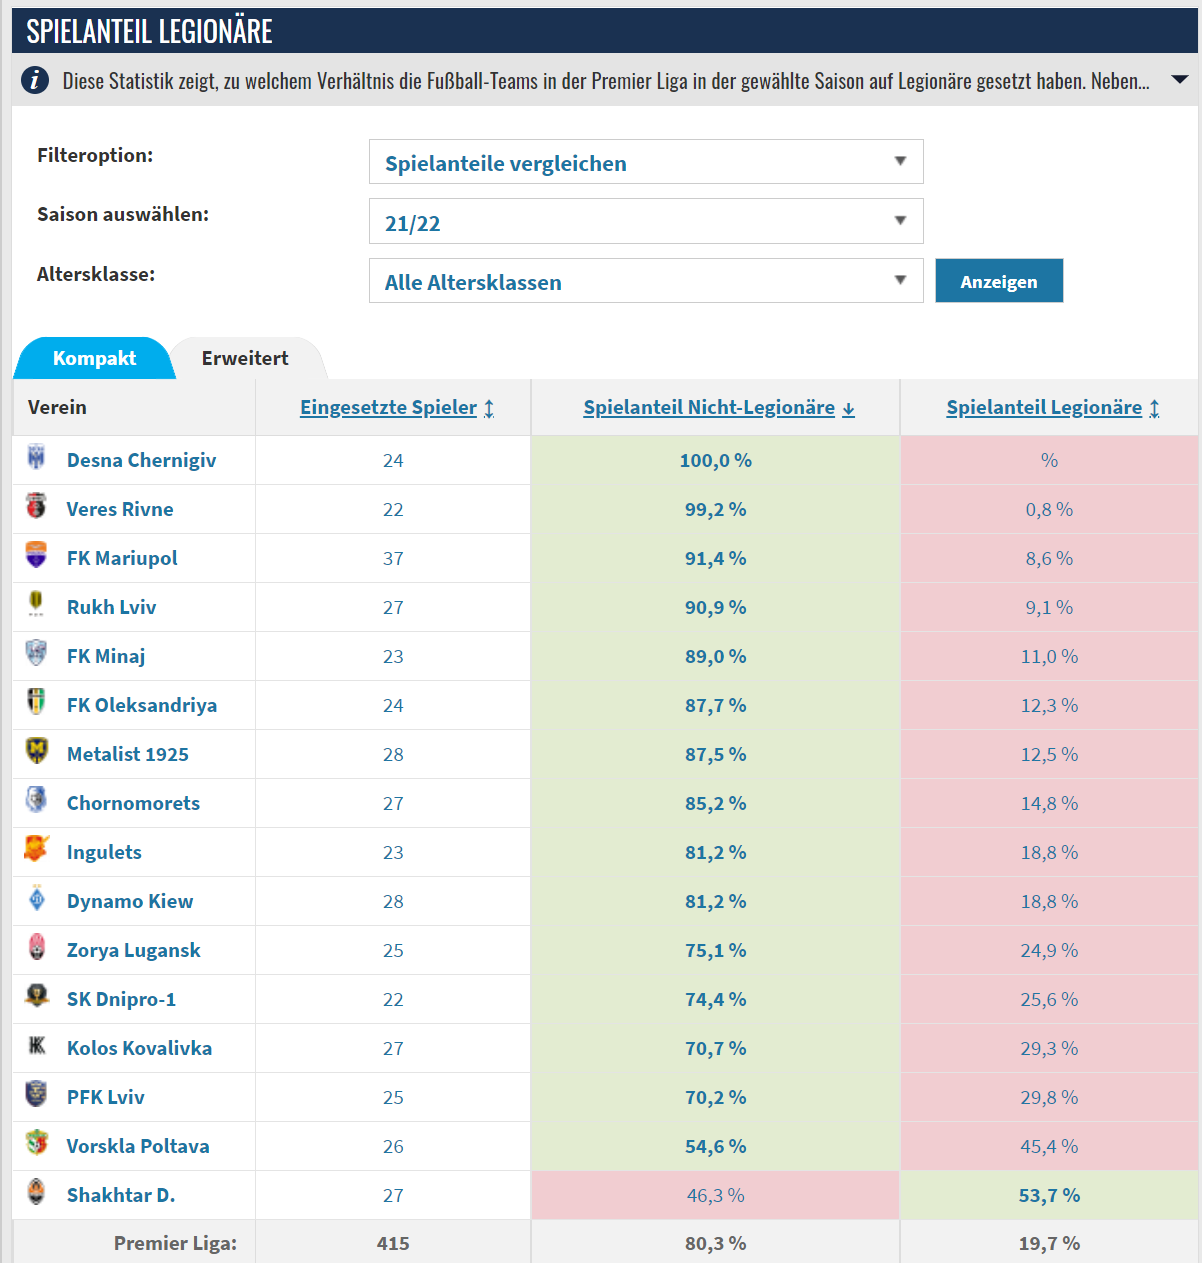Open the Altersklasse dropdown
This screenshot has height=1263, width=1202.
646,281
